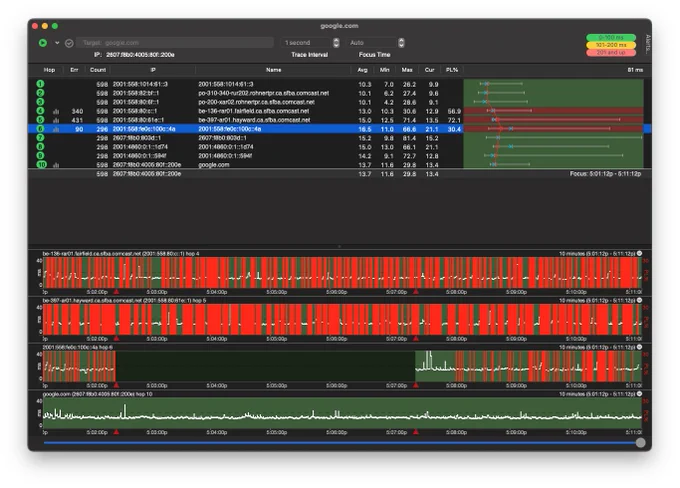Open options arrow on hop 6 timeline graph
This screenshot has width=680, height=488.
[639, 347]
